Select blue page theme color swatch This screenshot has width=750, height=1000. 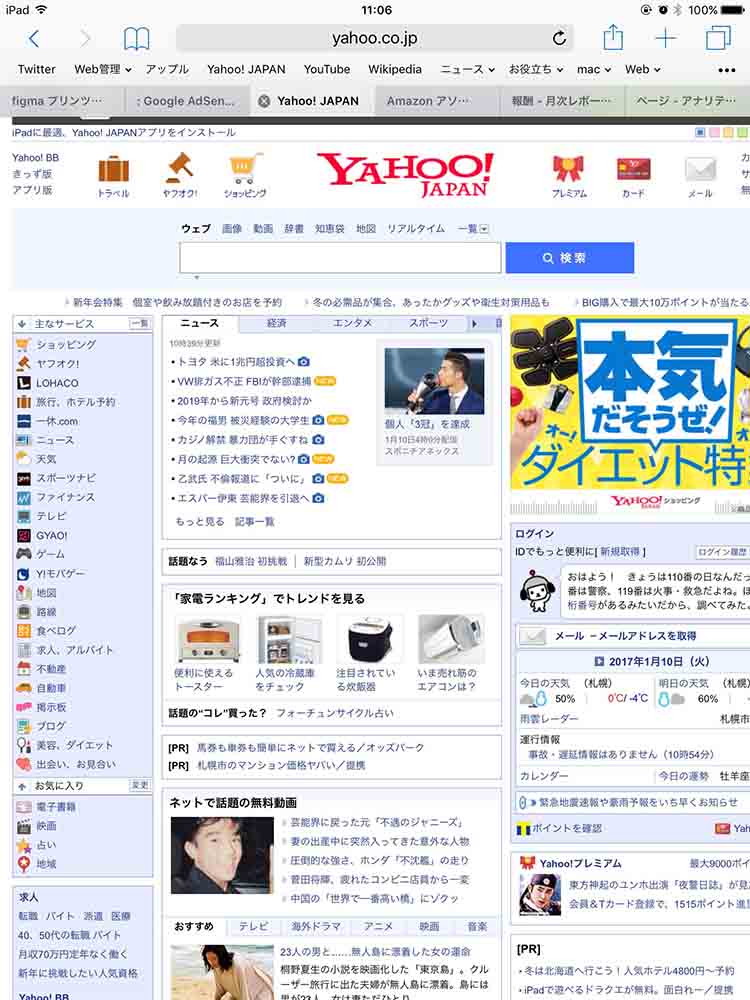pos(700,133)
